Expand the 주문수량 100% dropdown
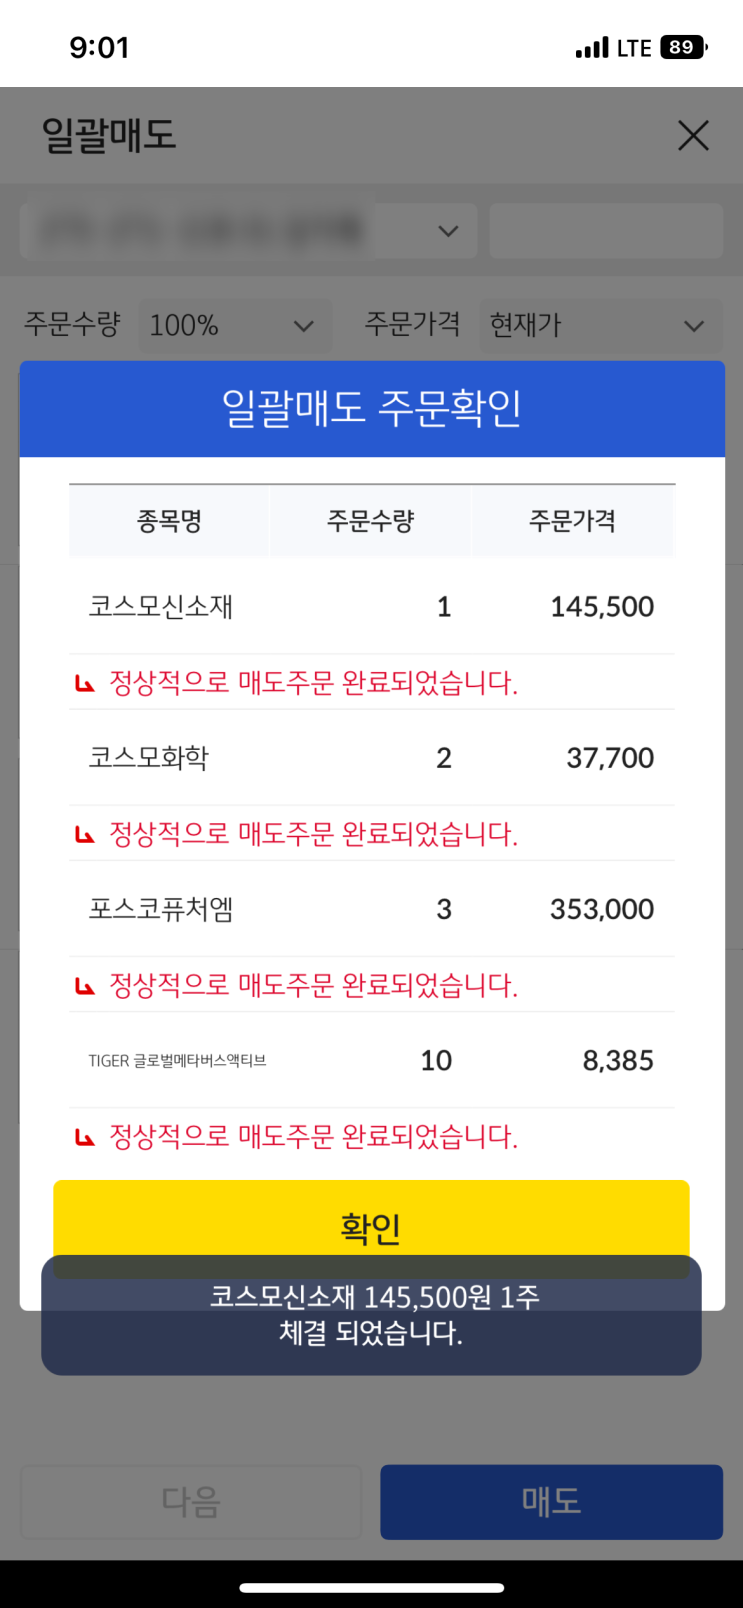The image size is (743, 1608). (x=235, y=325)
